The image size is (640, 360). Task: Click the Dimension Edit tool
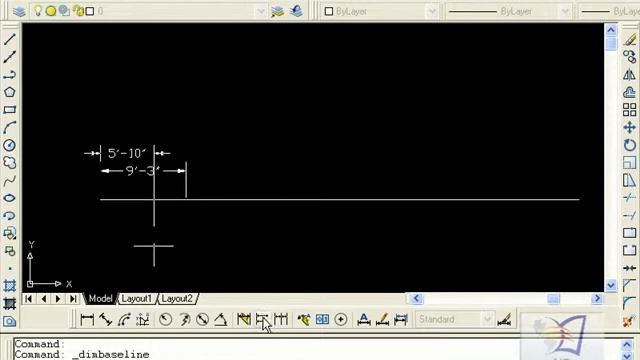pos(363,319)
